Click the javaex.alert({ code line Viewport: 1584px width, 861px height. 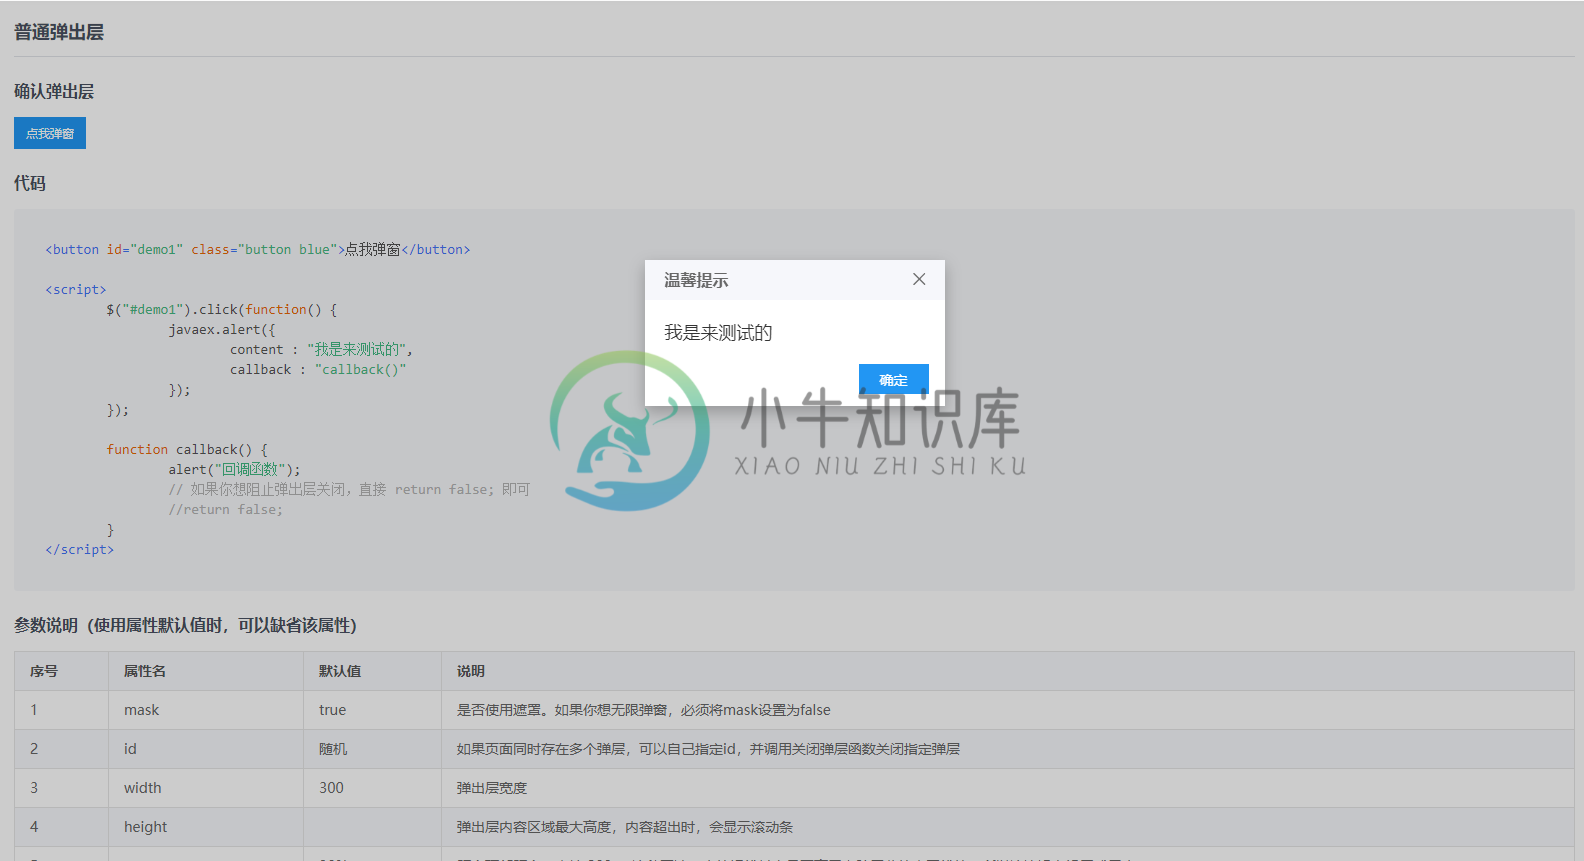pos(222,329)
